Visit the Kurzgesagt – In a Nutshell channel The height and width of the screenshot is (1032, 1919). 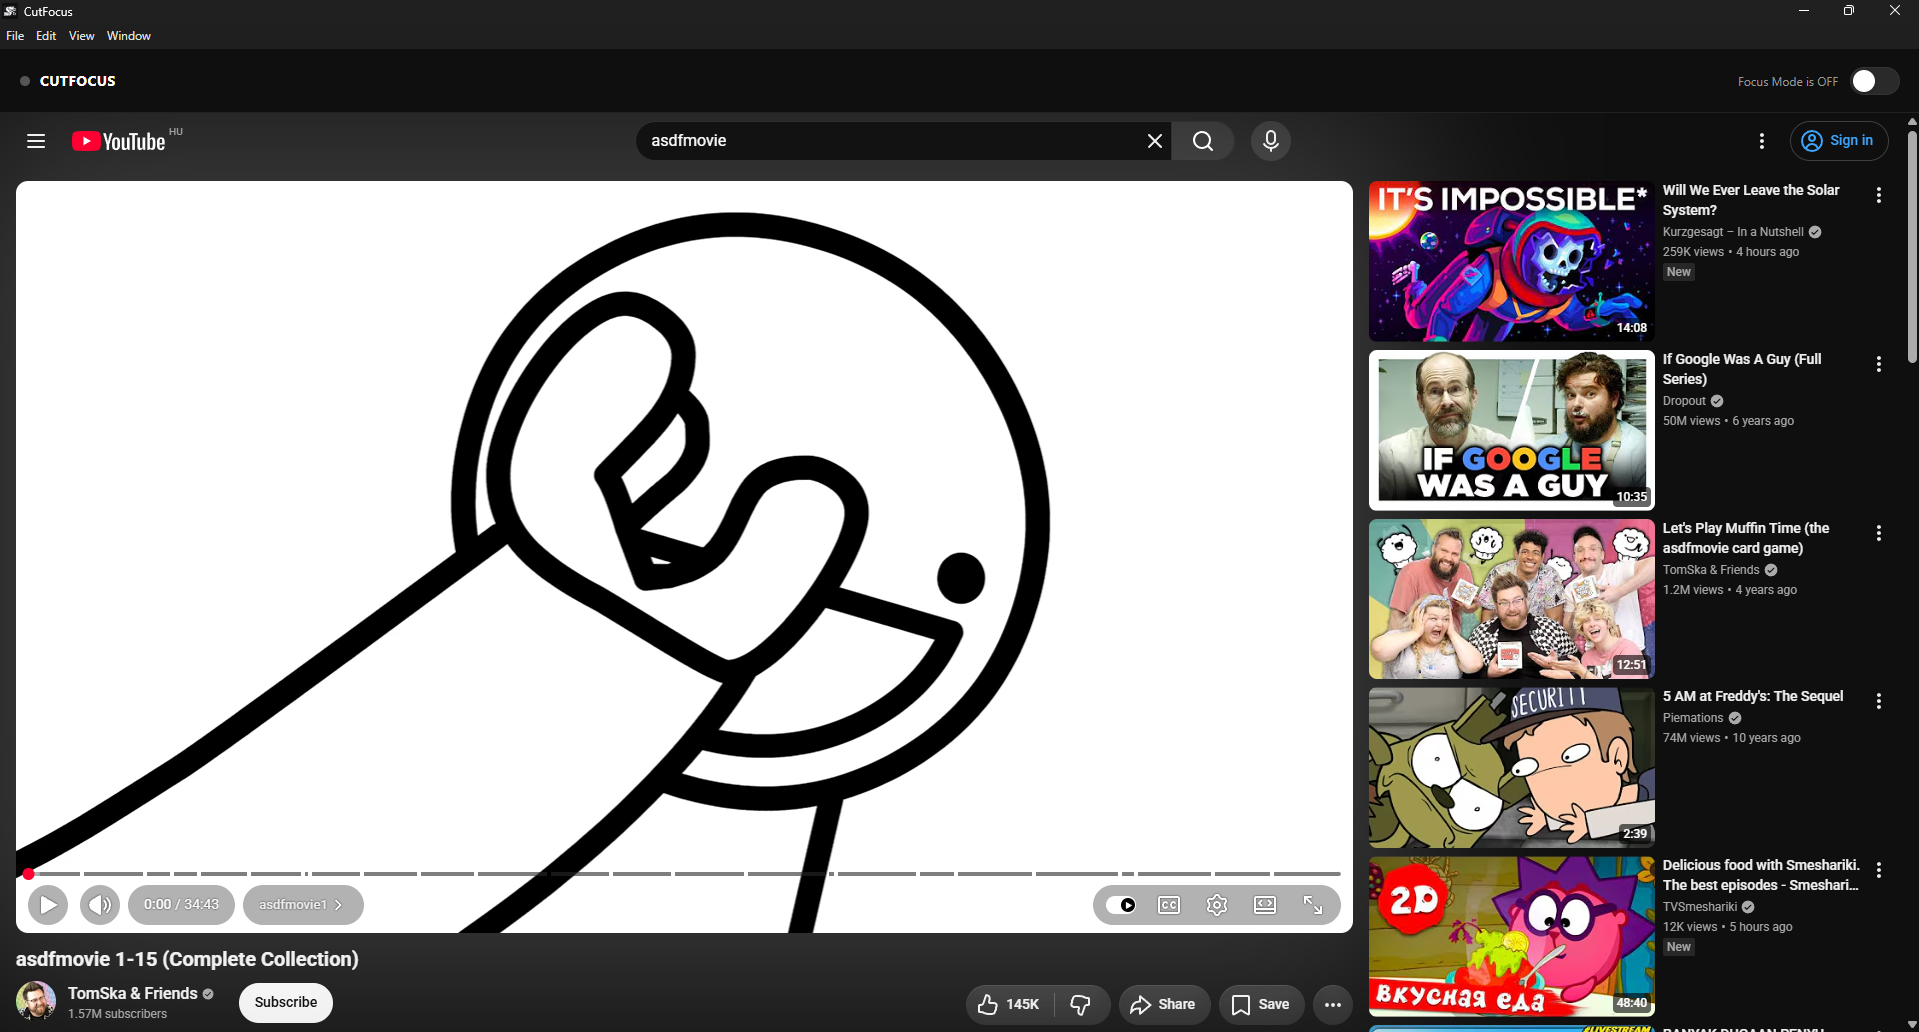click(x=1733, y=232)
